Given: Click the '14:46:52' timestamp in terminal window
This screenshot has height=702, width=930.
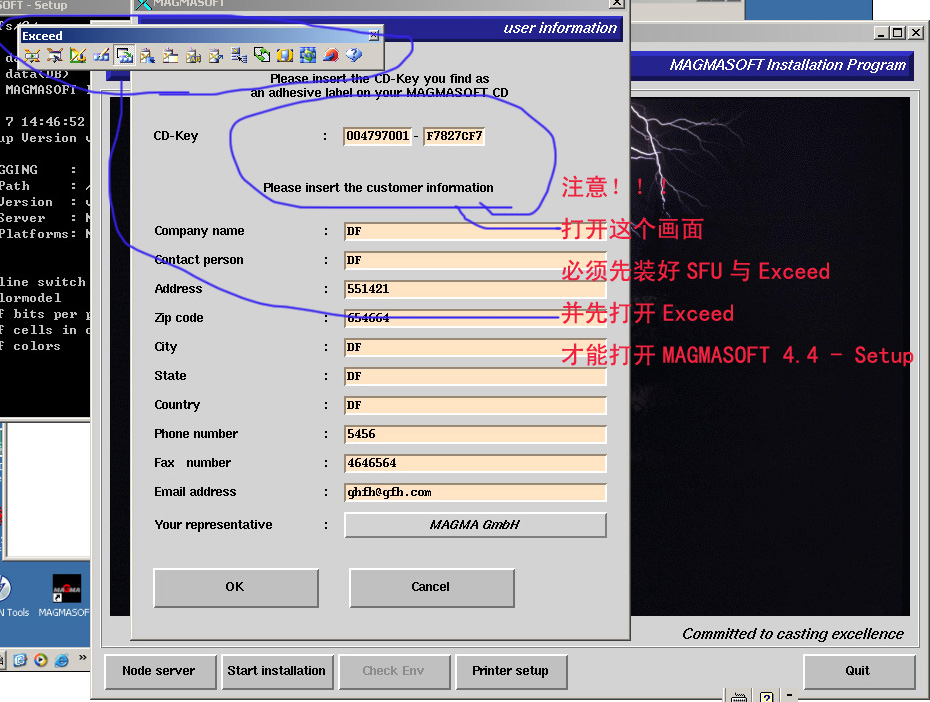Looking at the screenshot, I should pos(53,122).
